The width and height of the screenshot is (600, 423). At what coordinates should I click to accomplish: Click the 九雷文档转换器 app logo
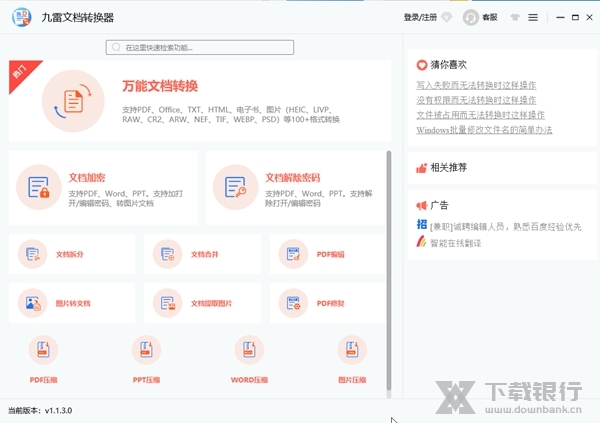[x=21, y=17]
